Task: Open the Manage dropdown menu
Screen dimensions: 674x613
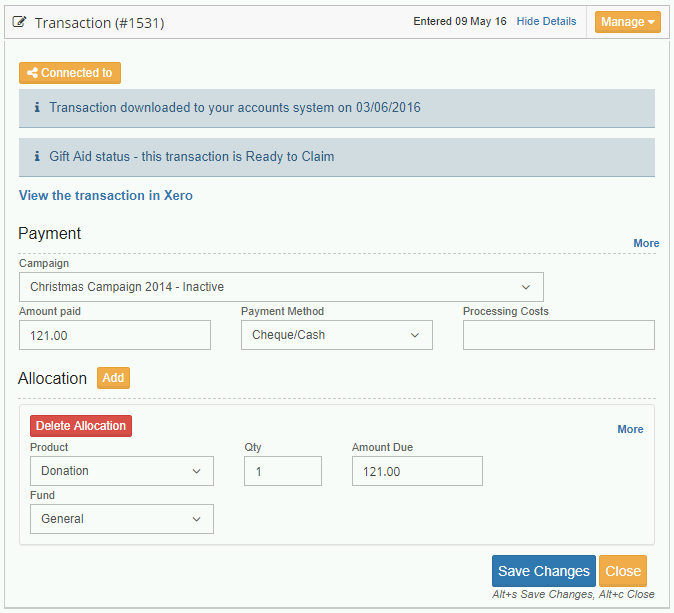Action: (628, 22)
